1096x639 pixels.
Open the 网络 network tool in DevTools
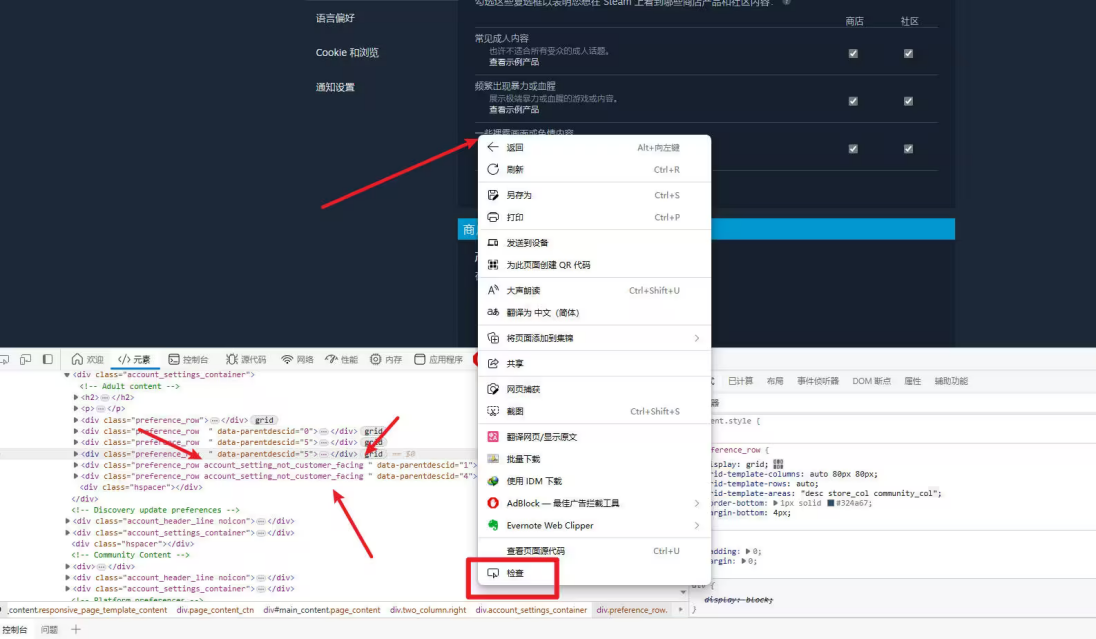(x=297, y=359)
